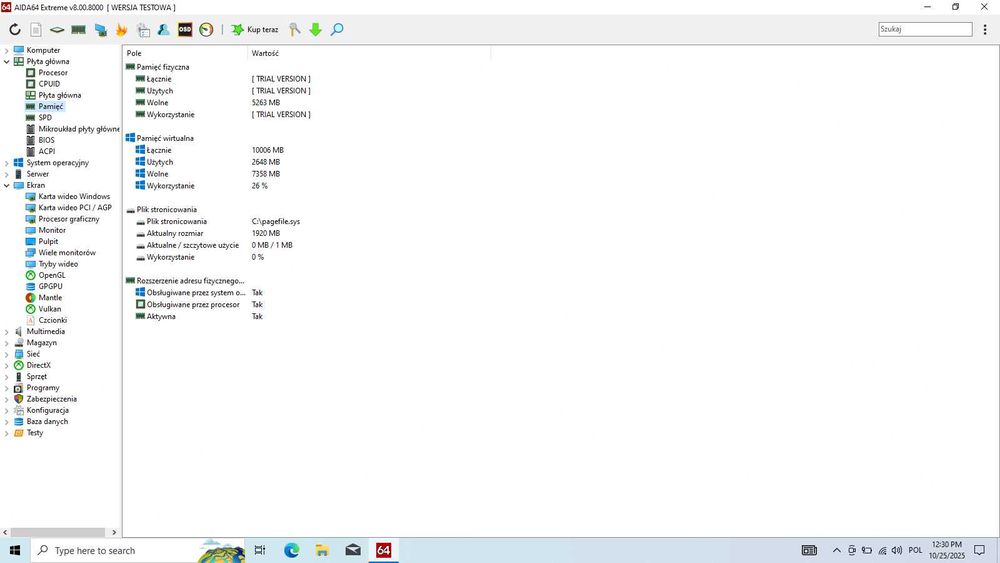This screenshot has width=1000, height=563.
Task: Select Czcionki in the tree
Action: tap(52, 320)
